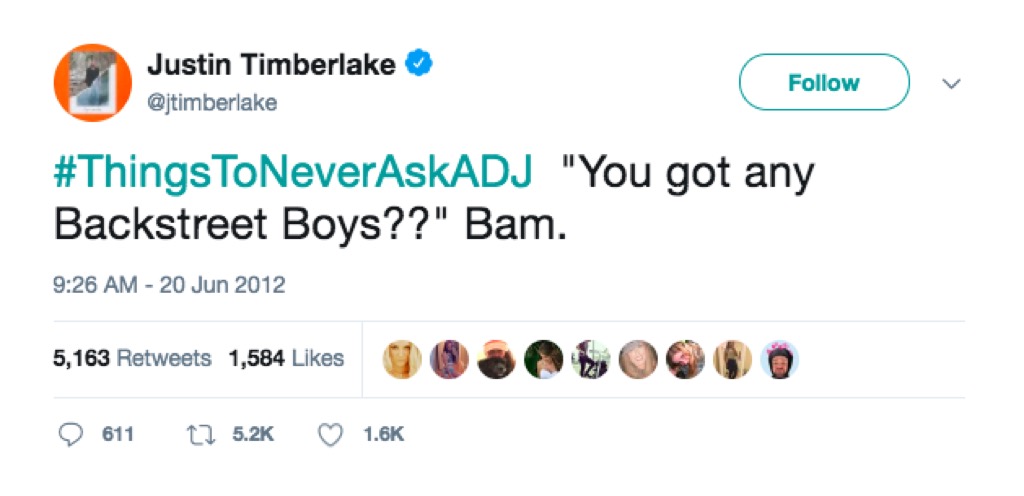The height and width of the screenshot is (496, 1024).
Task: Click the reply speech bubble icon
Action: [69, 435]
